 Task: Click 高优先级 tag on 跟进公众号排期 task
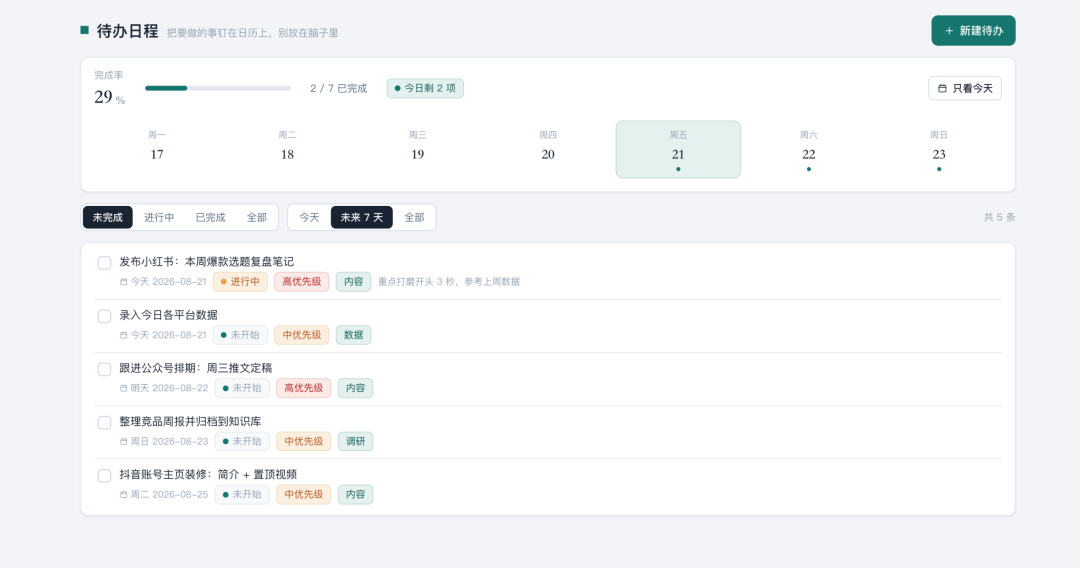304,388
